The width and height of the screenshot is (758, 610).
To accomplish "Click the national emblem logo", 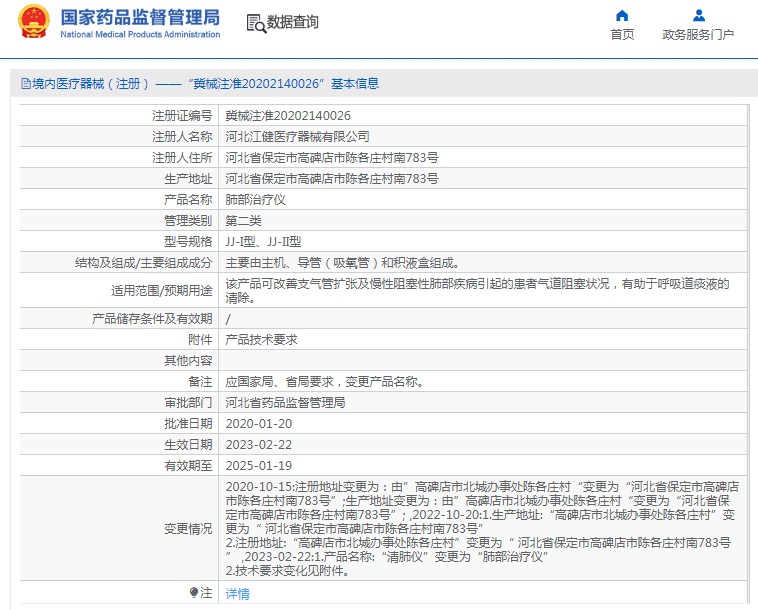I will coord(33,22).
